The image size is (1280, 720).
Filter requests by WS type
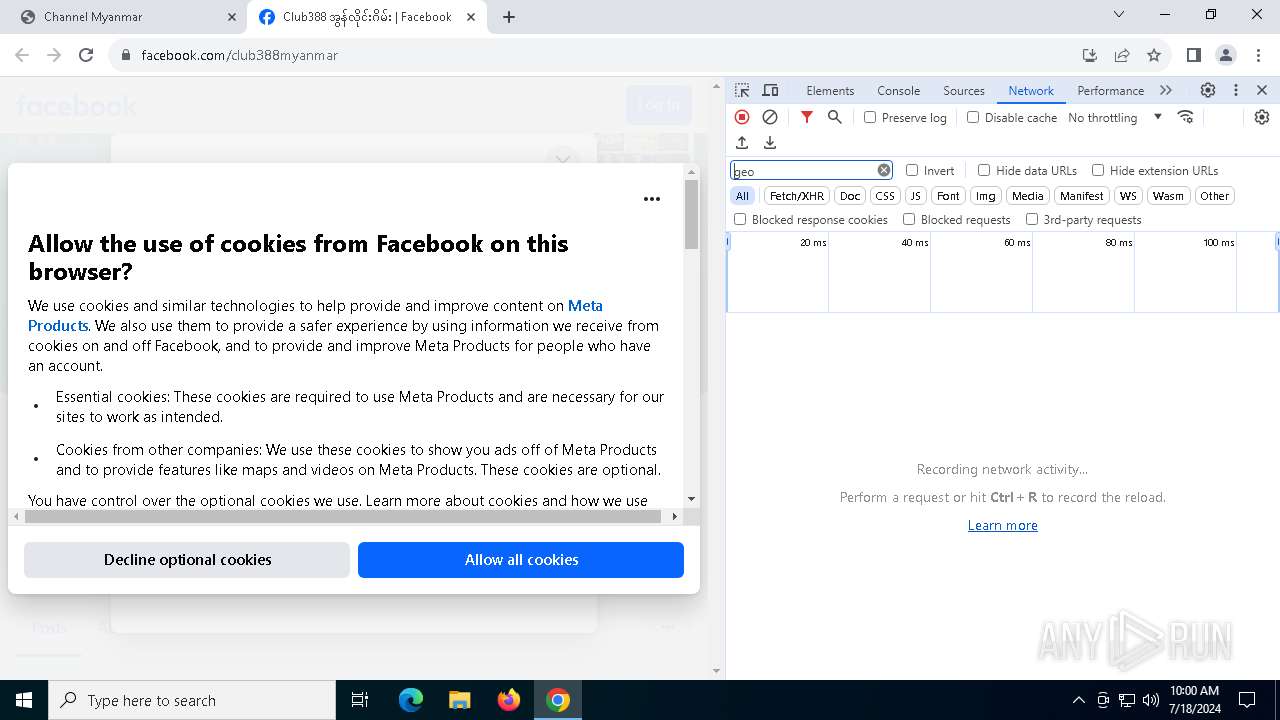click(x=1128, y=196)
